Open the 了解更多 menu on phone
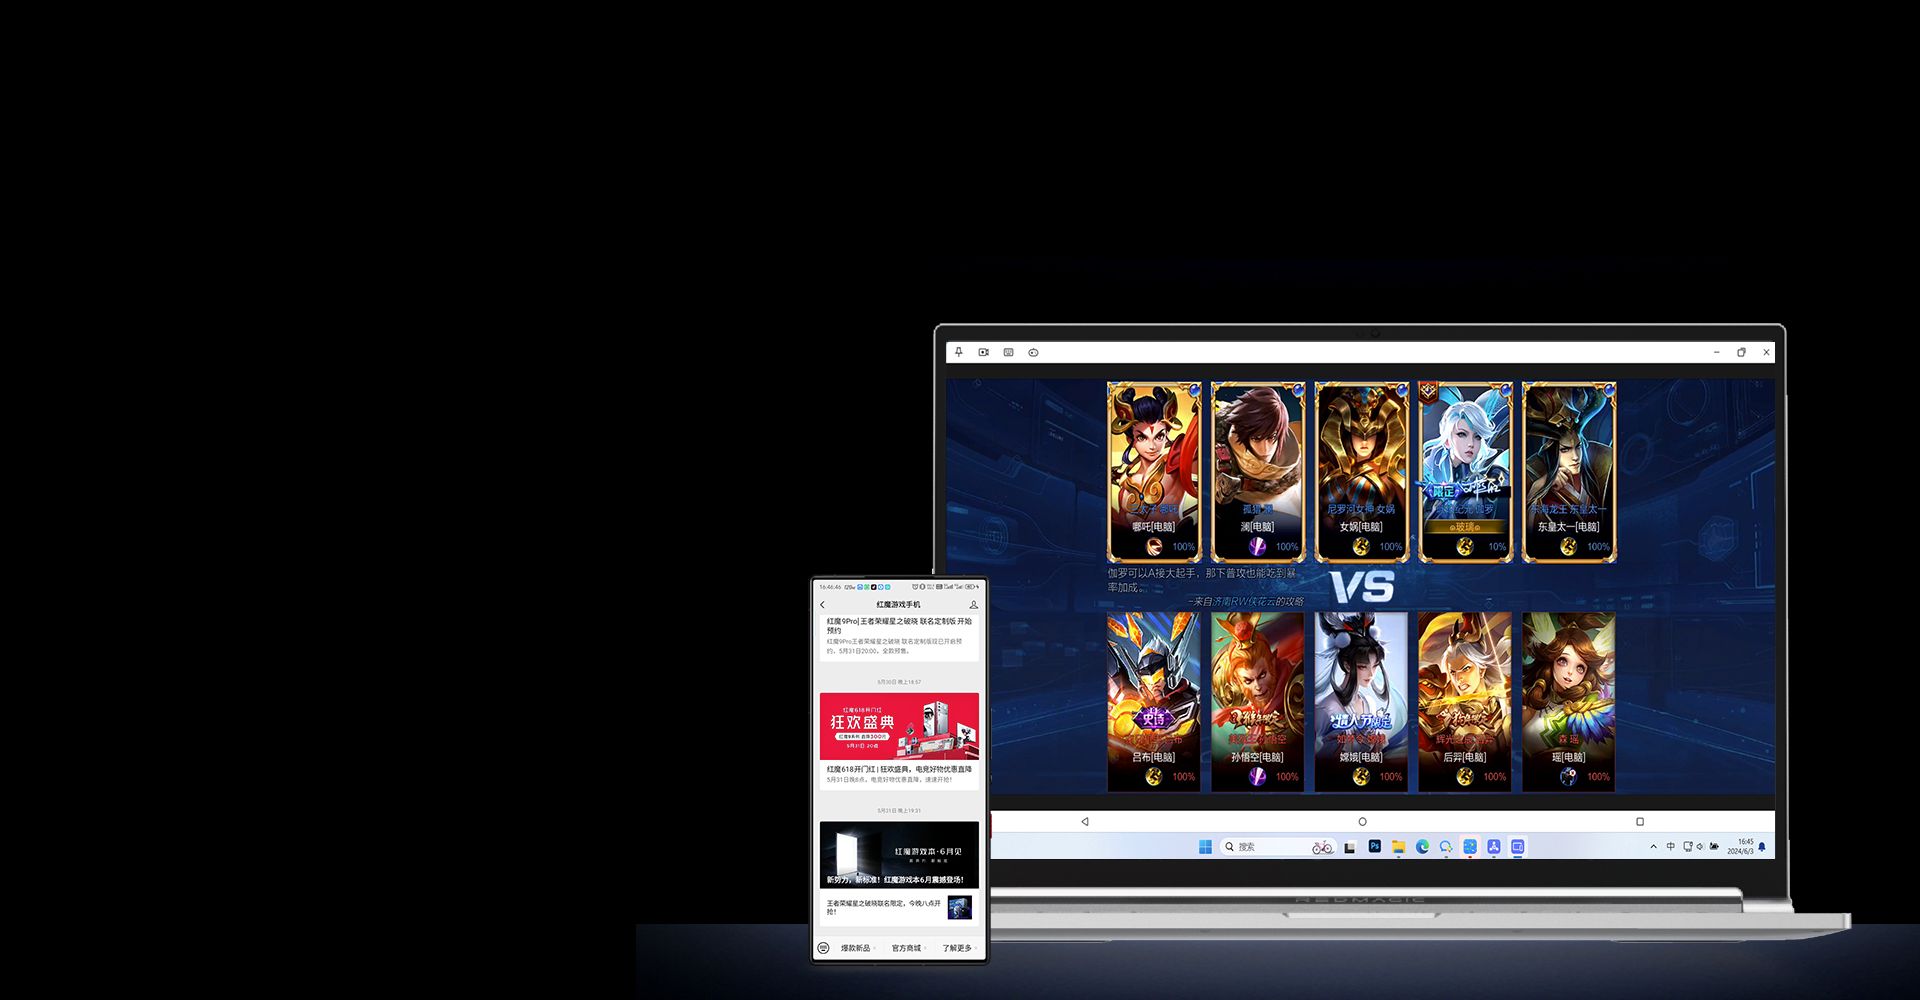This screenshot has width=1920, height=1000. coord(957,948)
